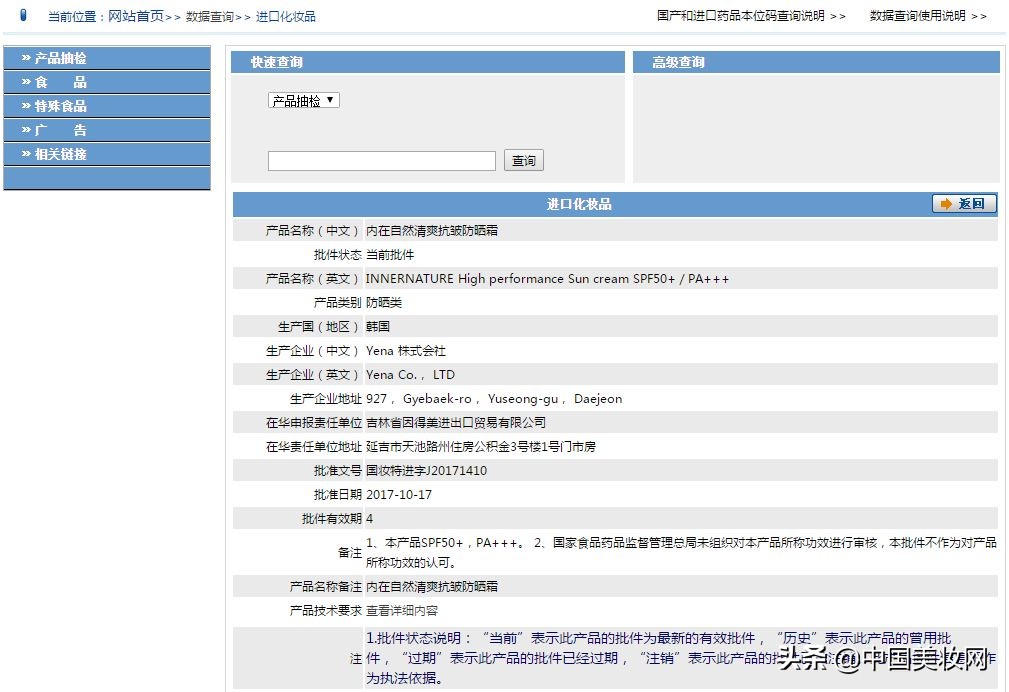This screenshot has width=1009, height=692.
Task: Click the search input field under 快速查询
Action: (x=381, y=160)
